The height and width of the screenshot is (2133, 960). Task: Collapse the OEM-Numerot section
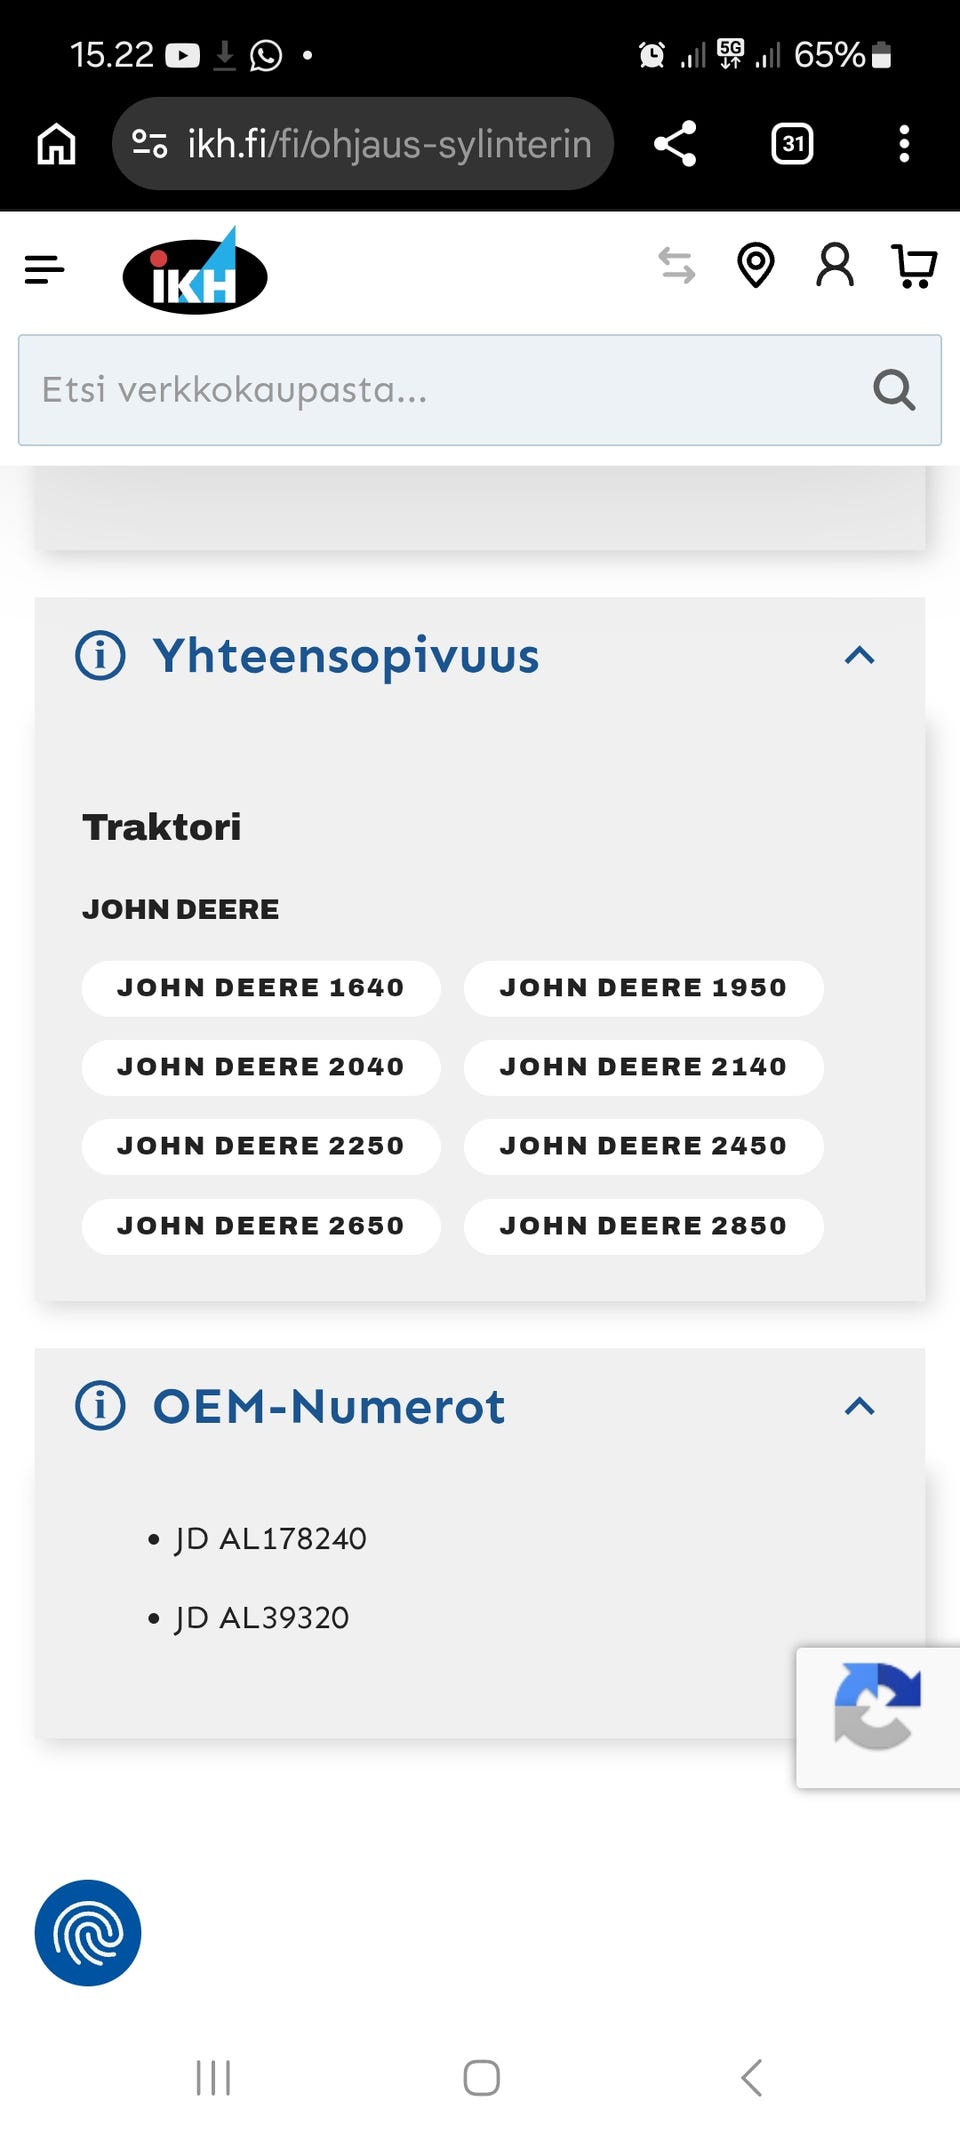tap(859, 1407)
